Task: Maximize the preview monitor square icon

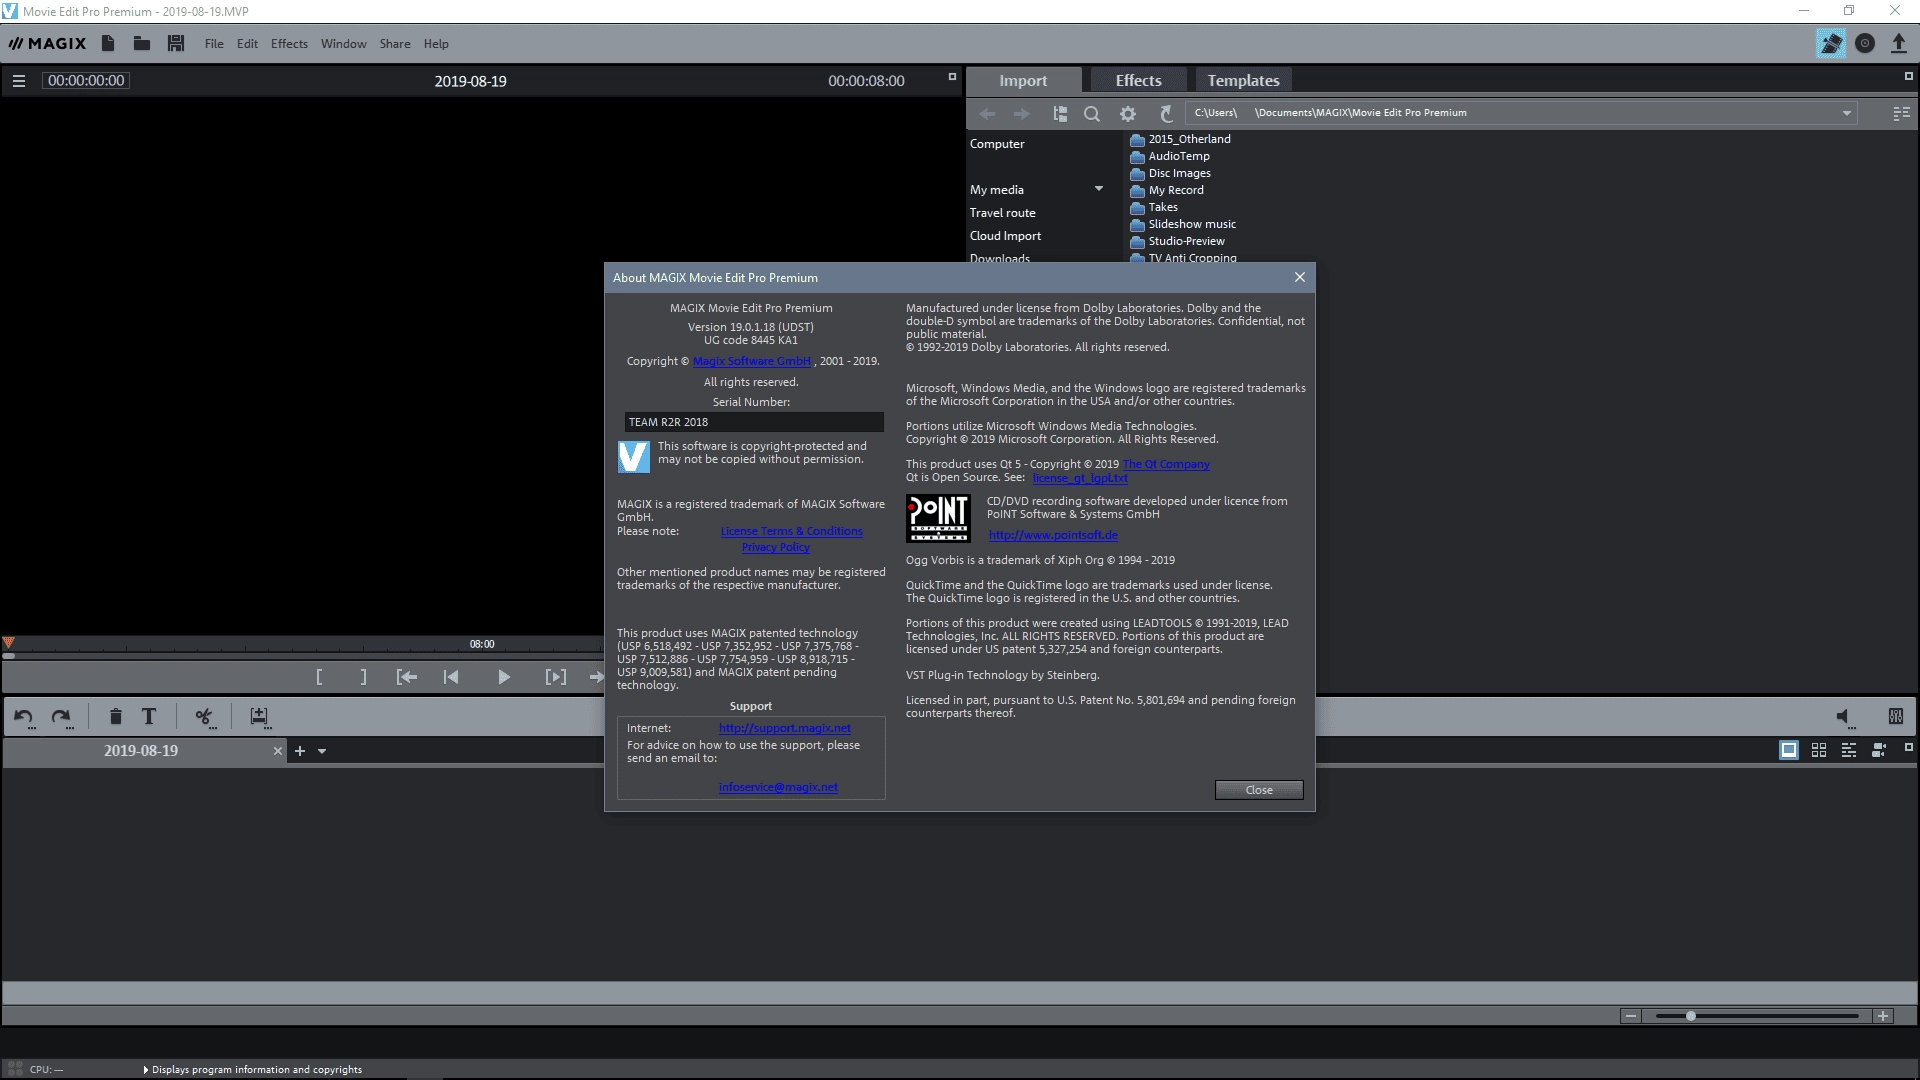Action: click(x=952, y=76)
